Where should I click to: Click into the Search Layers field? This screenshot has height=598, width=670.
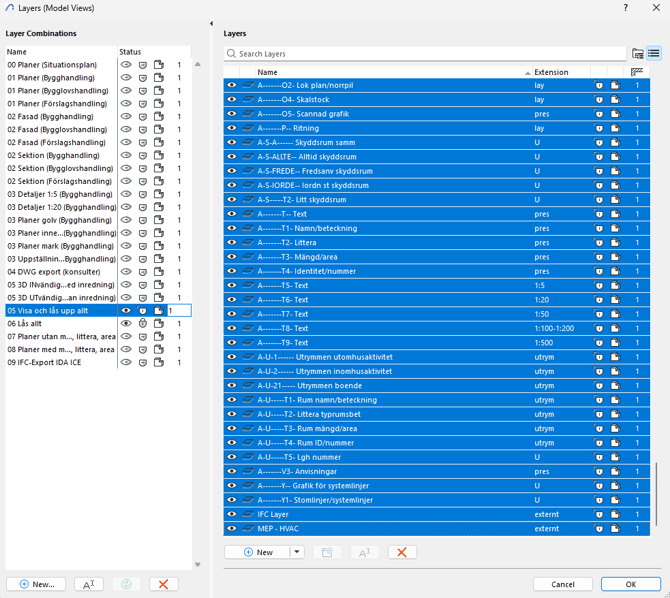(425, 54)
